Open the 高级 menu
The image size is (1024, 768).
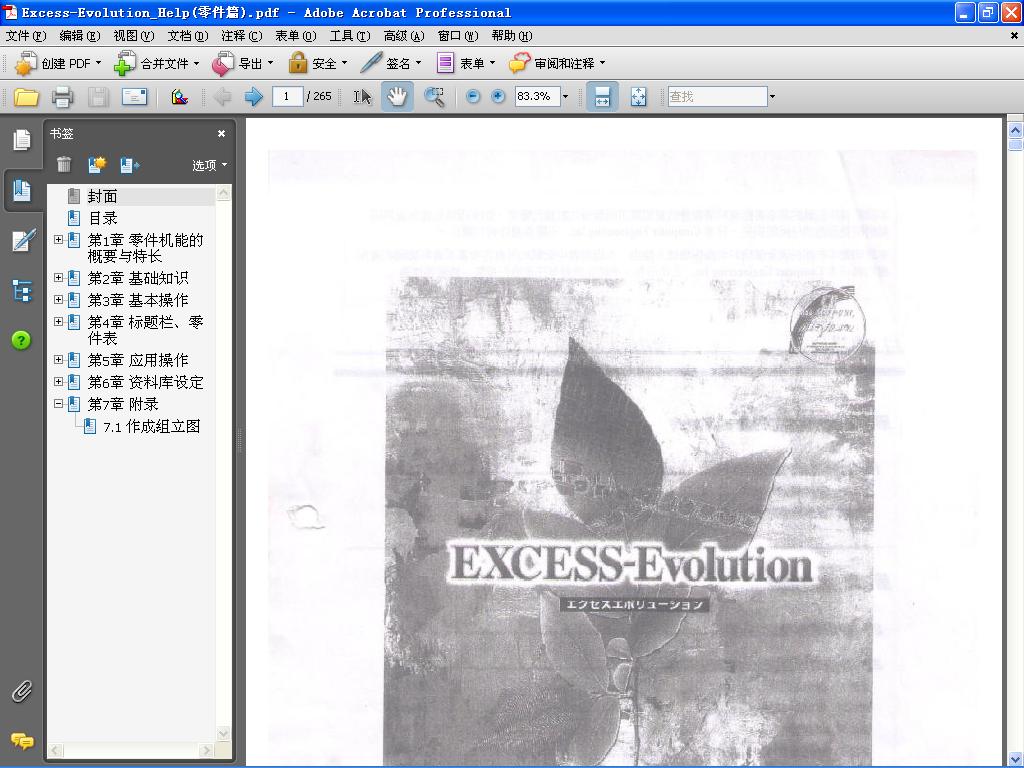404,36
